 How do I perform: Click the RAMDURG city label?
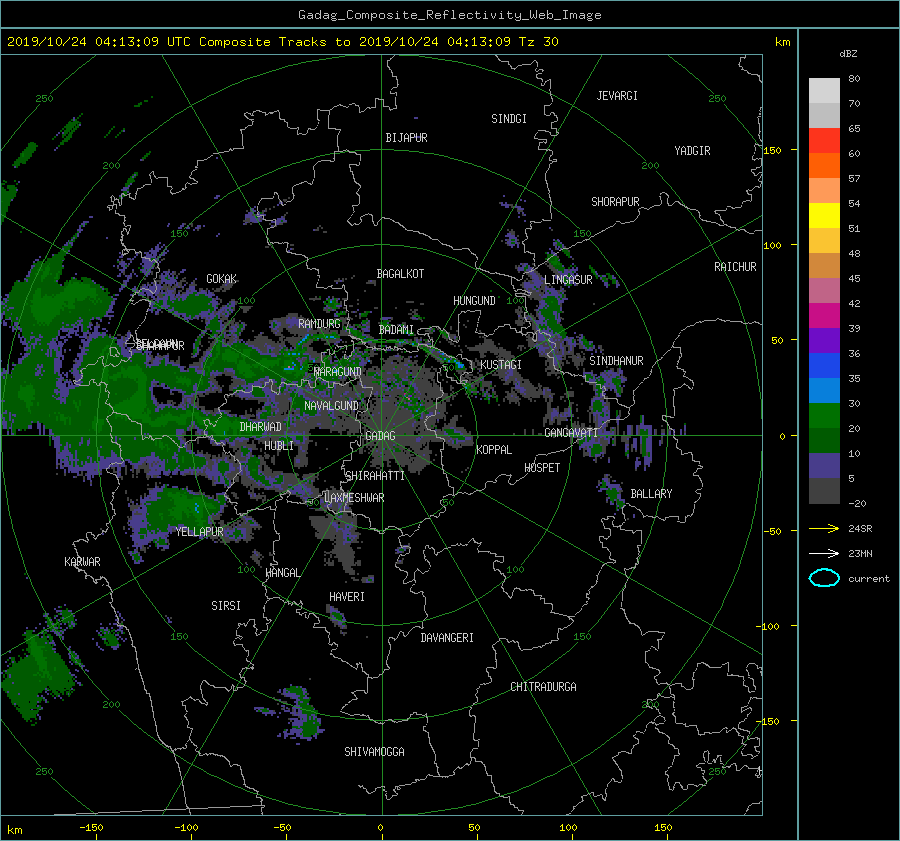(319, 324)
